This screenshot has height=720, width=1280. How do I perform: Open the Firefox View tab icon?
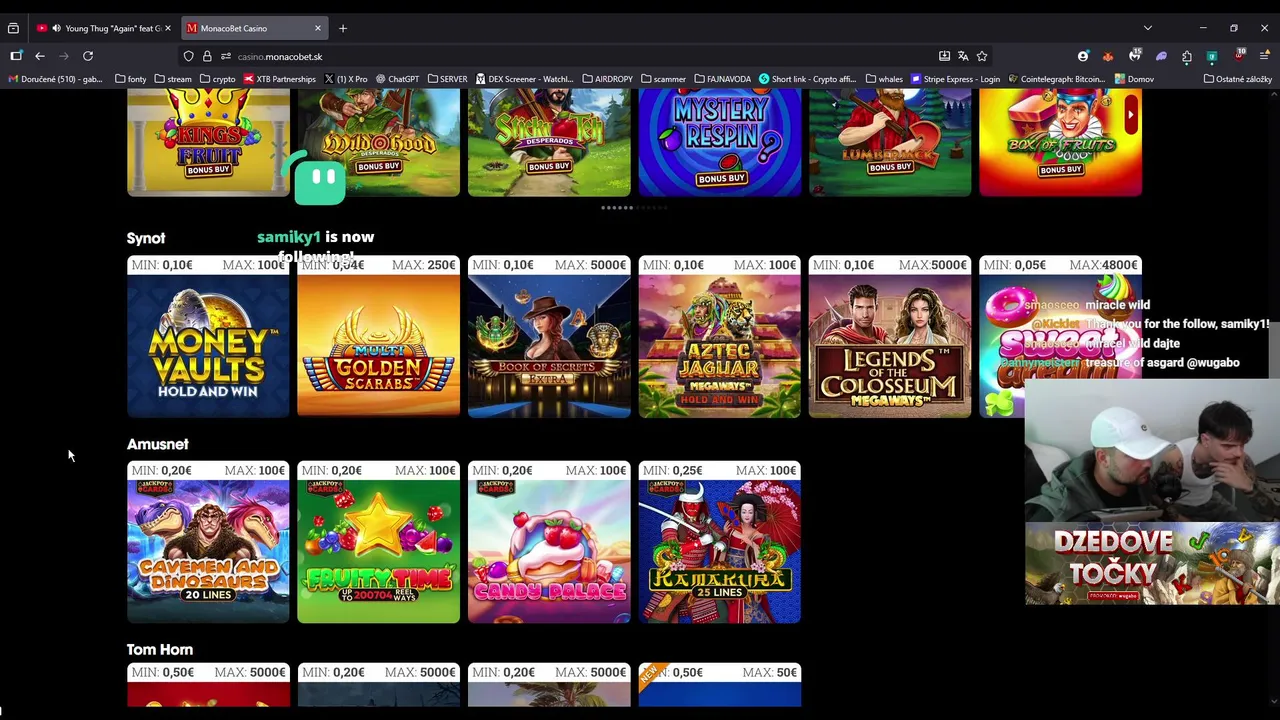pos(13,28)
